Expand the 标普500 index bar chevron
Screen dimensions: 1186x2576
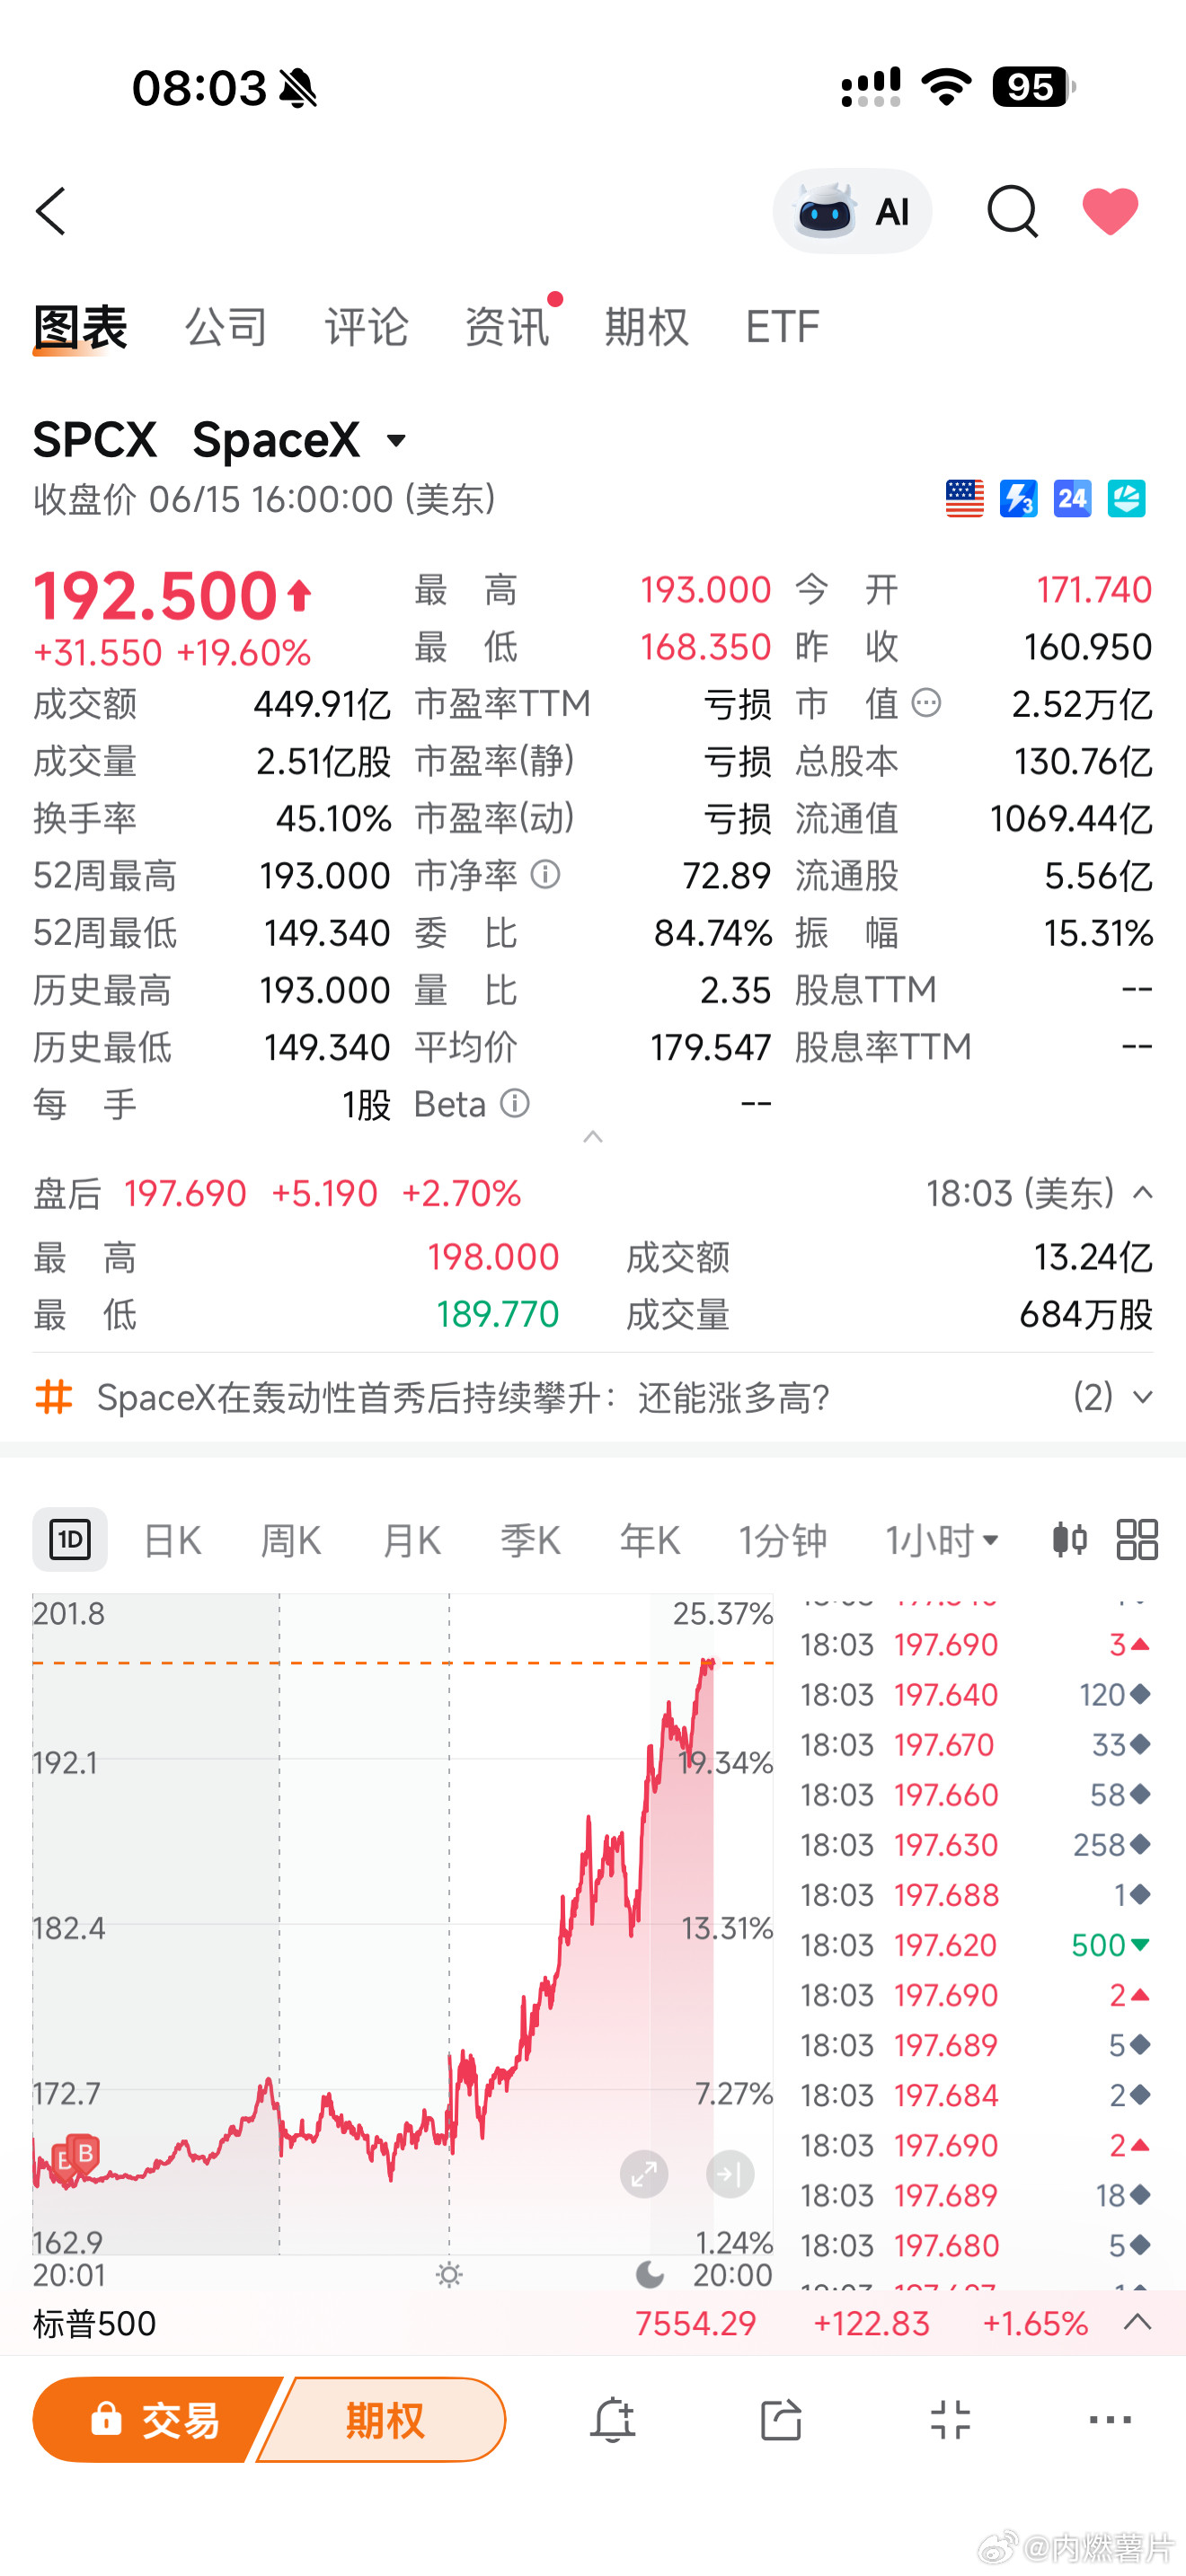coord(1138,2322)
